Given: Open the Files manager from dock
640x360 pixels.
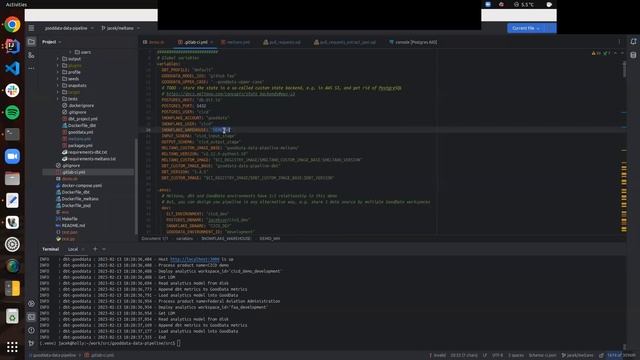Looking at the screenshot, I should [12, 178].
